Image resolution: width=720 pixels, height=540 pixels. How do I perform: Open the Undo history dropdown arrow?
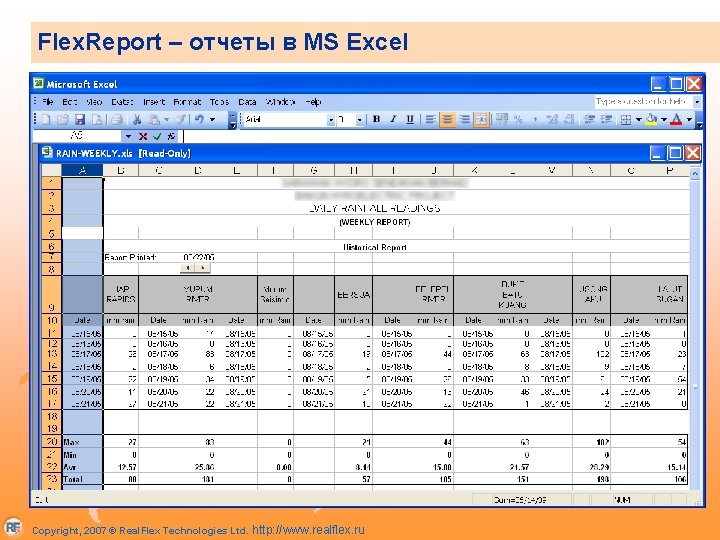pyautogui.click(x=212, y=120)
